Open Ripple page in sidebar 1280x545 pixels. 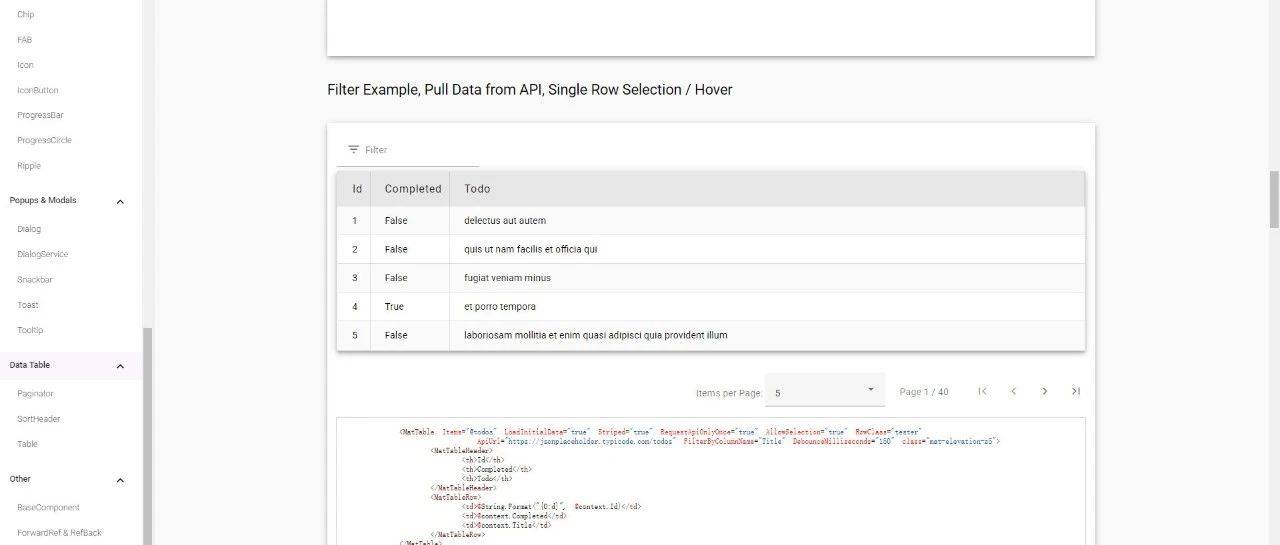[29, 166]
